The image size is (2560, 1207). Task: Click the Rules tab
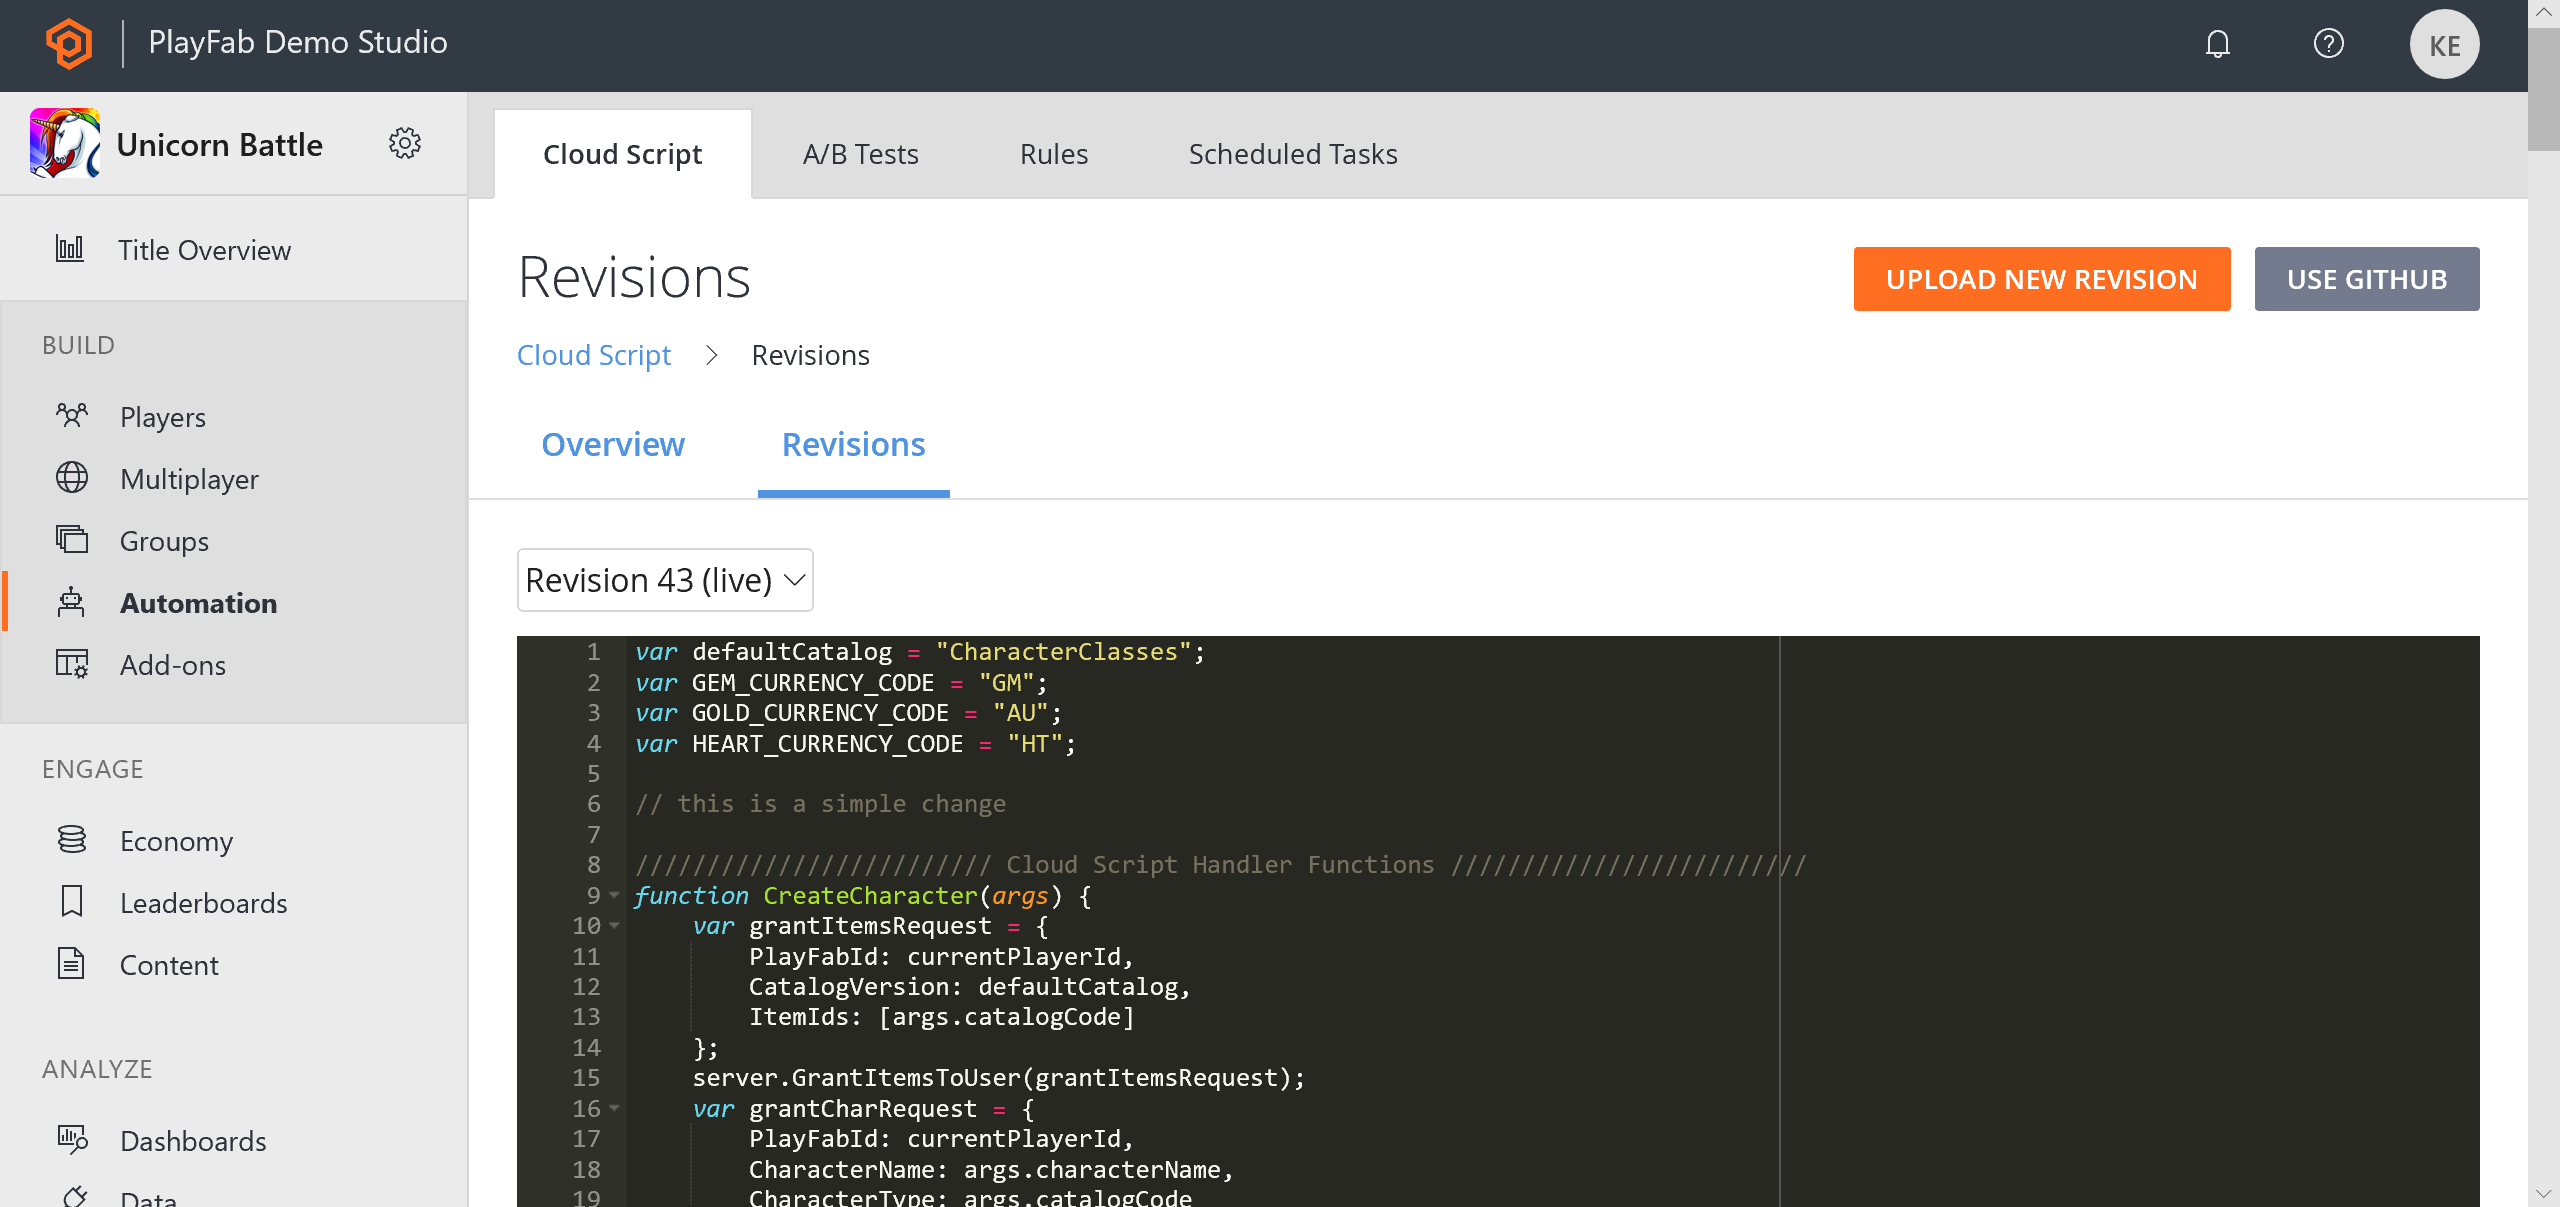[1051, 154]
